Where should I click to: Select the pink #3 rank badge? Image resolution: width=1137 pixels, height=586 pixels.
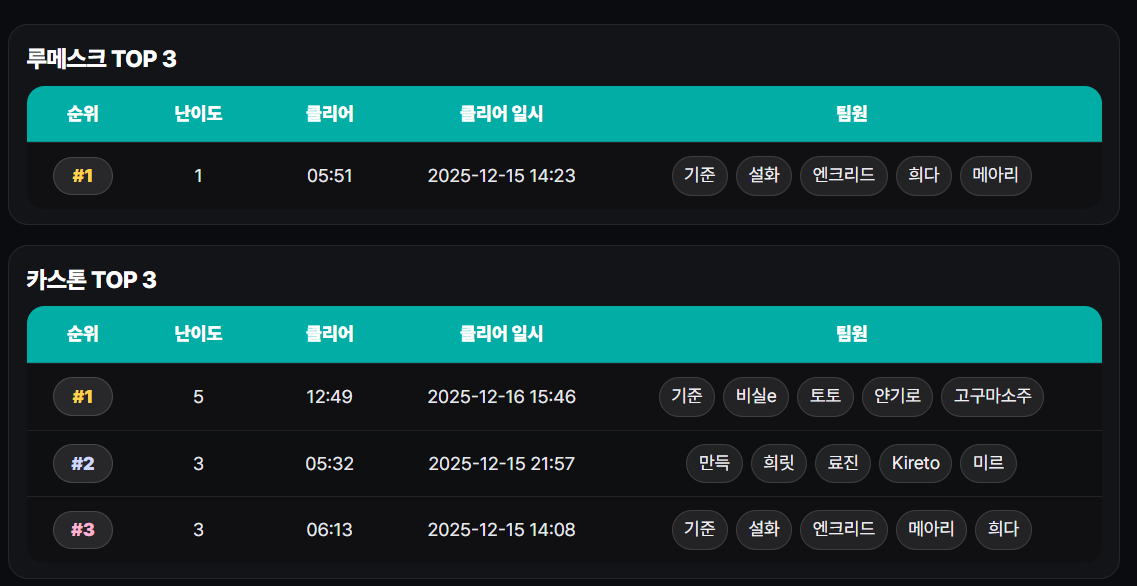tap(83, 530)
